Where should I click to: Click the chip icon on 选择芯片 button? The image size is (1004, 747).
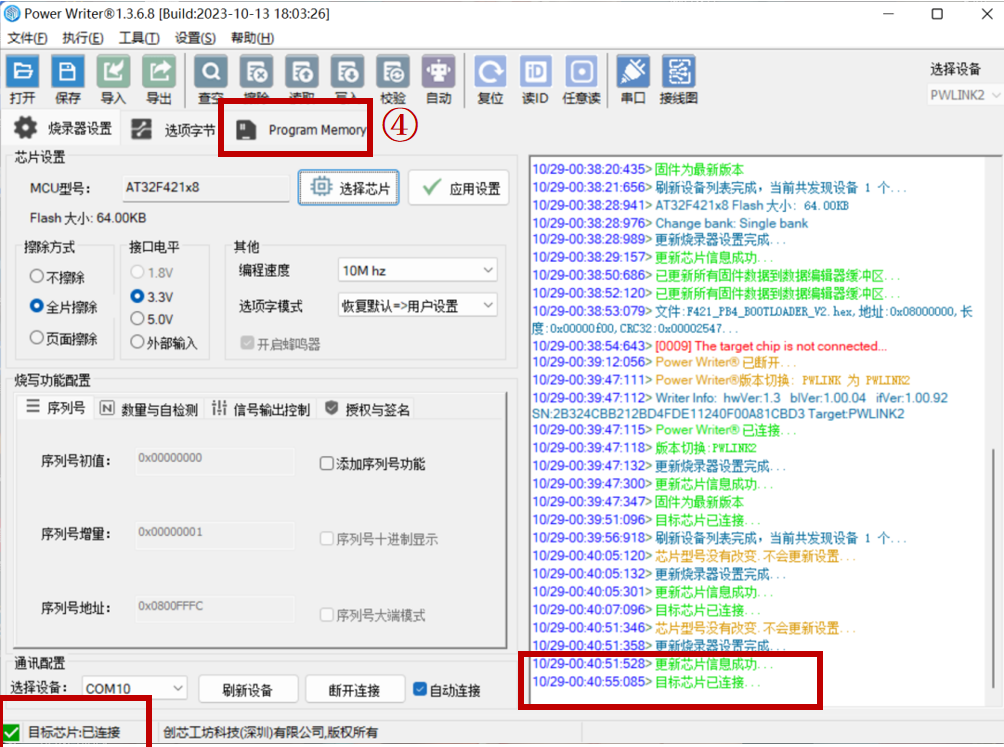pos(321,187)
